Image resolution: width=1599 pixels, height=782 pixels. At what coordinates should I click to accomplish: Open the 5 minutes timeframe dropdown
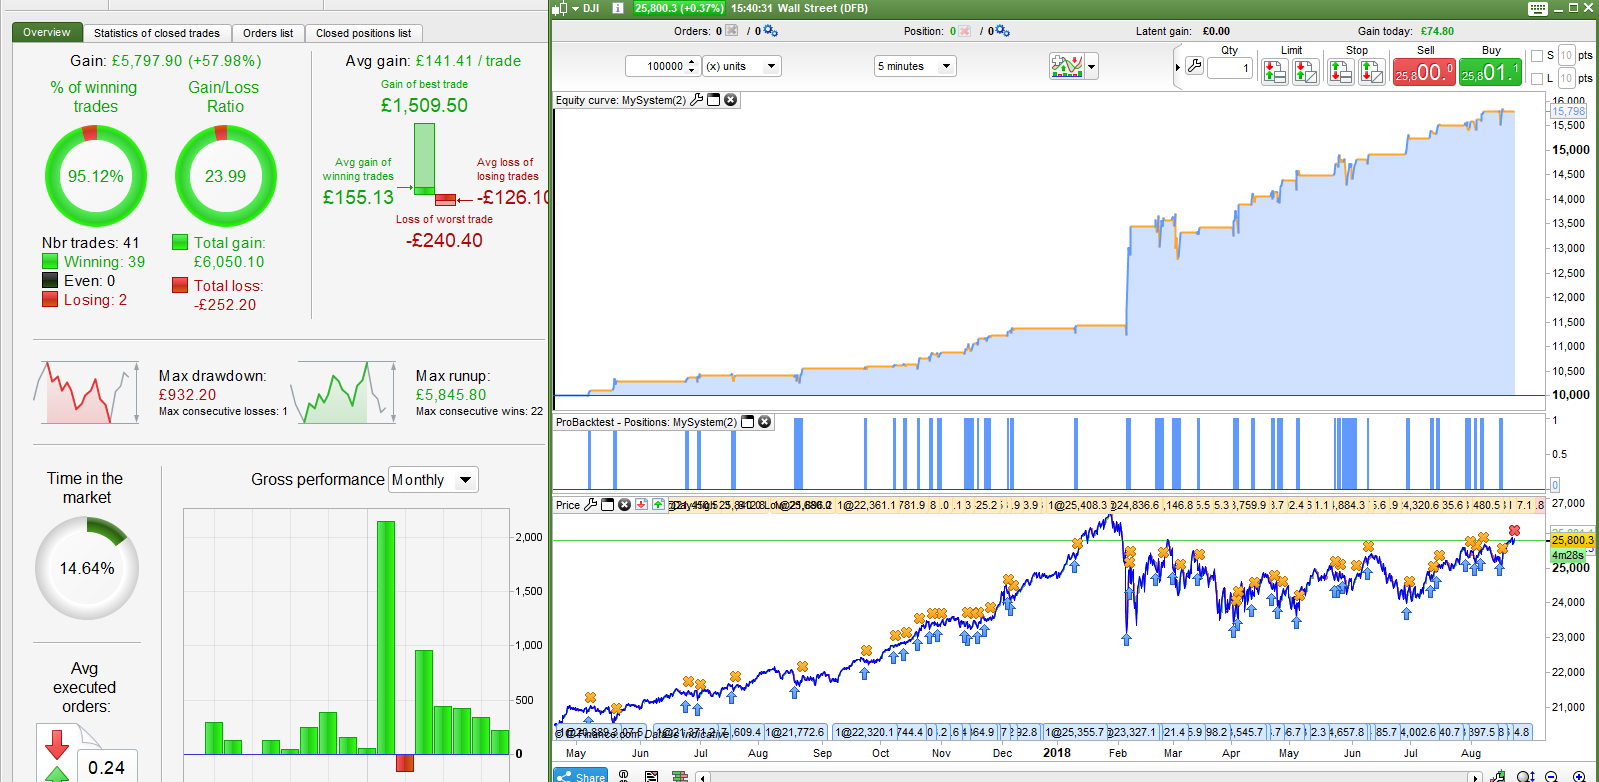pos(915,66)
